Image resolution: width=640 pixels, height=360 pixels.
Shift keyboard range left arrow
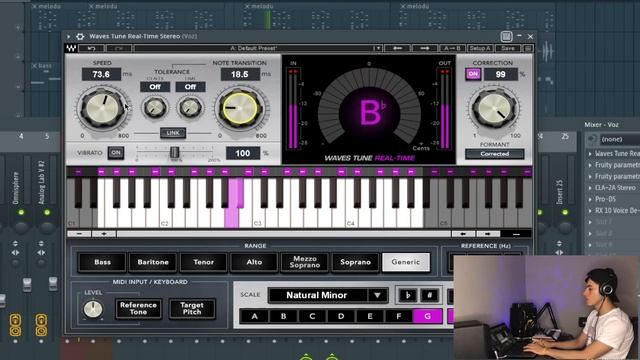click(x=463, y=234)
